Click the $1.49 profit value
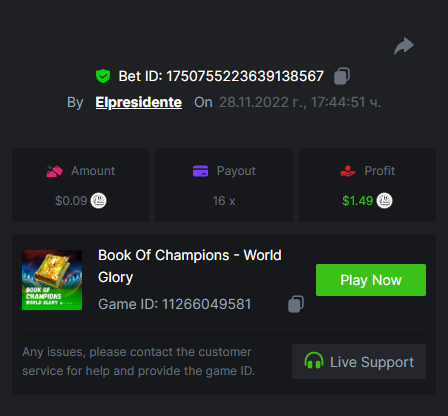The width and height of the screenshot is (448, 416). tap(358, 201)
